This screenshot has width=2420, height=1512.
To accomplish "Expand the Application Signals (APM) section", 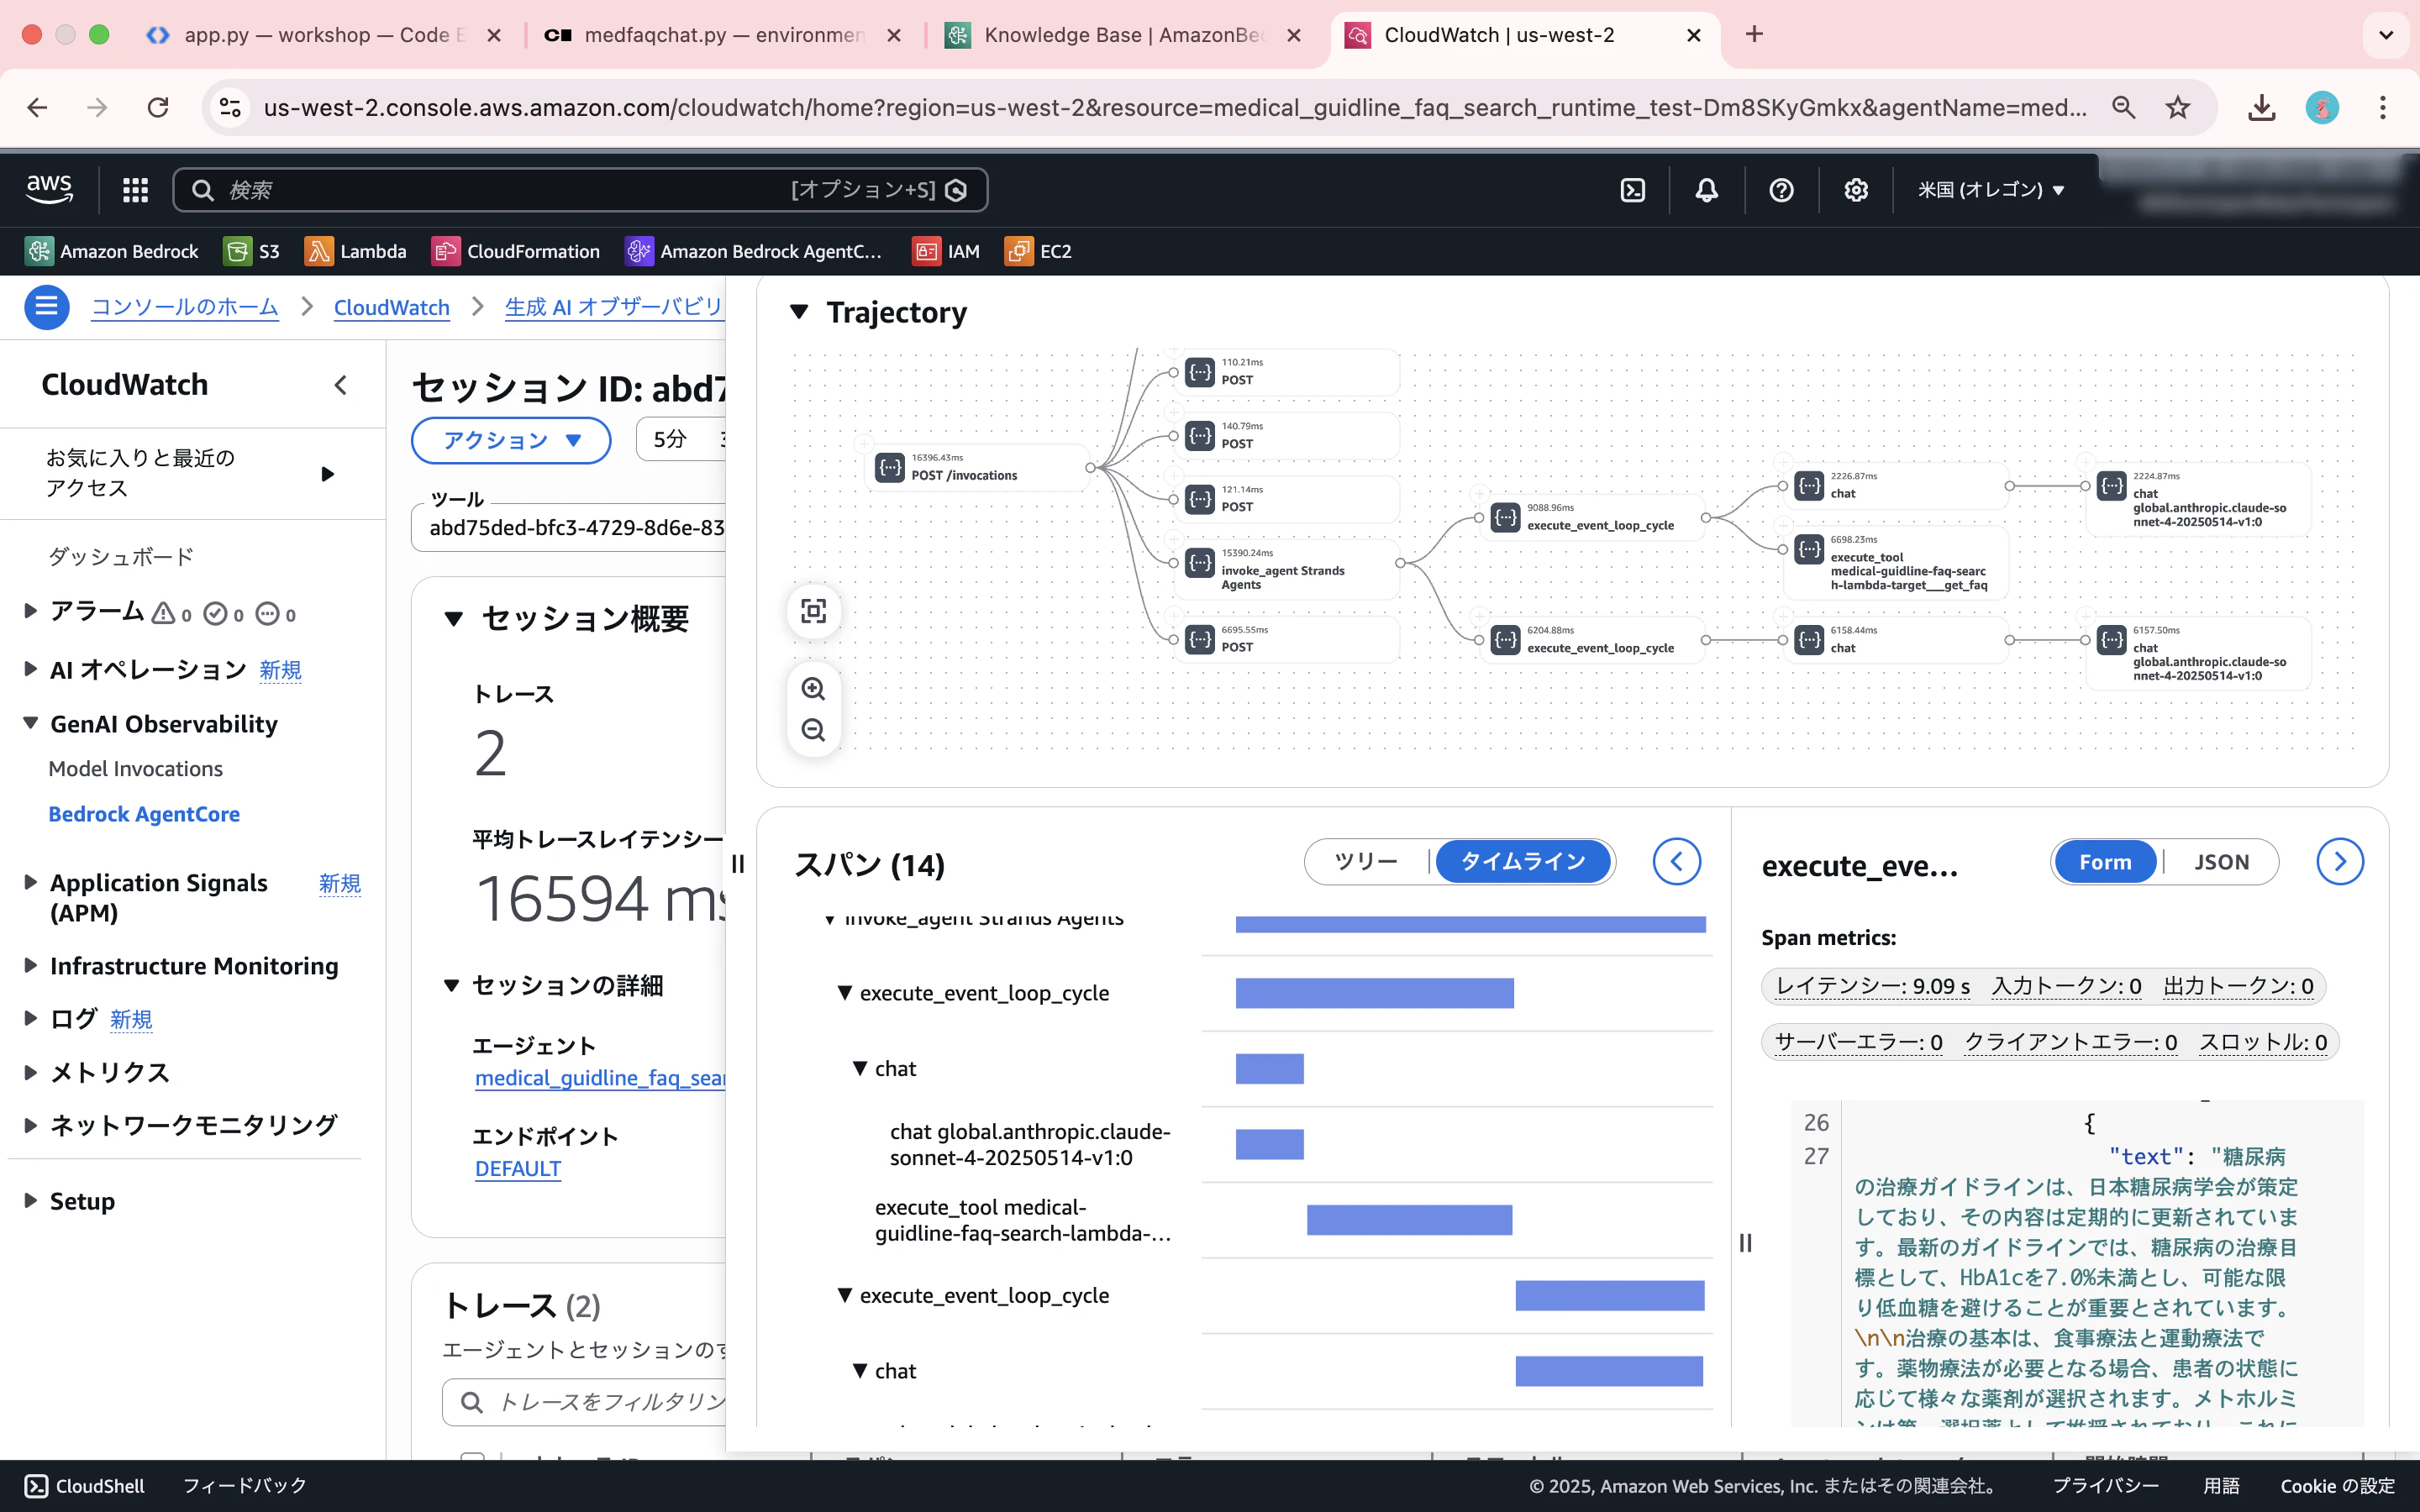I will [x=30, y=882].
